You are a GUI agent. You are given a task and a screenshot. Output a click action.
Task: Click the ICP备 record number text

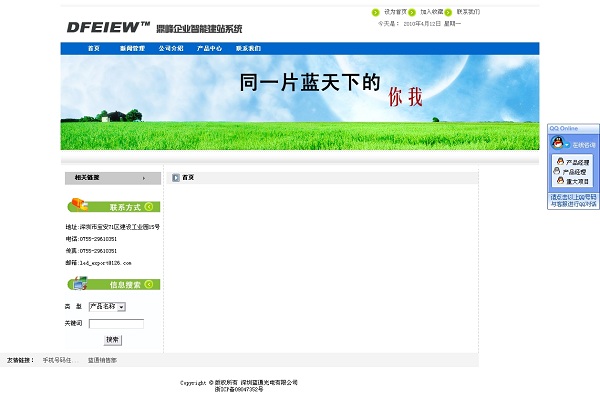(x=239, y=389)
